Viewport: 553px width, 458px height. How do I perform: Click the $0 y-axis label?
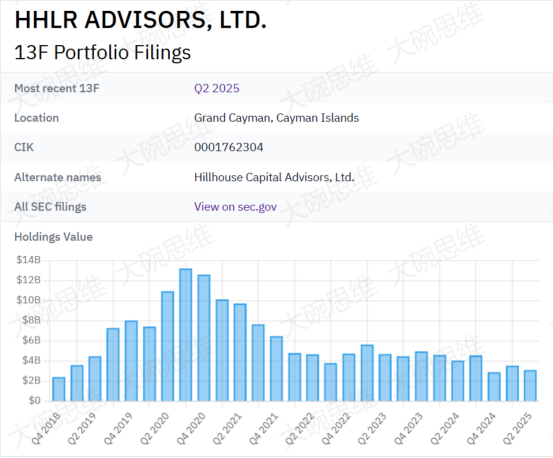[x=35, y=401]
